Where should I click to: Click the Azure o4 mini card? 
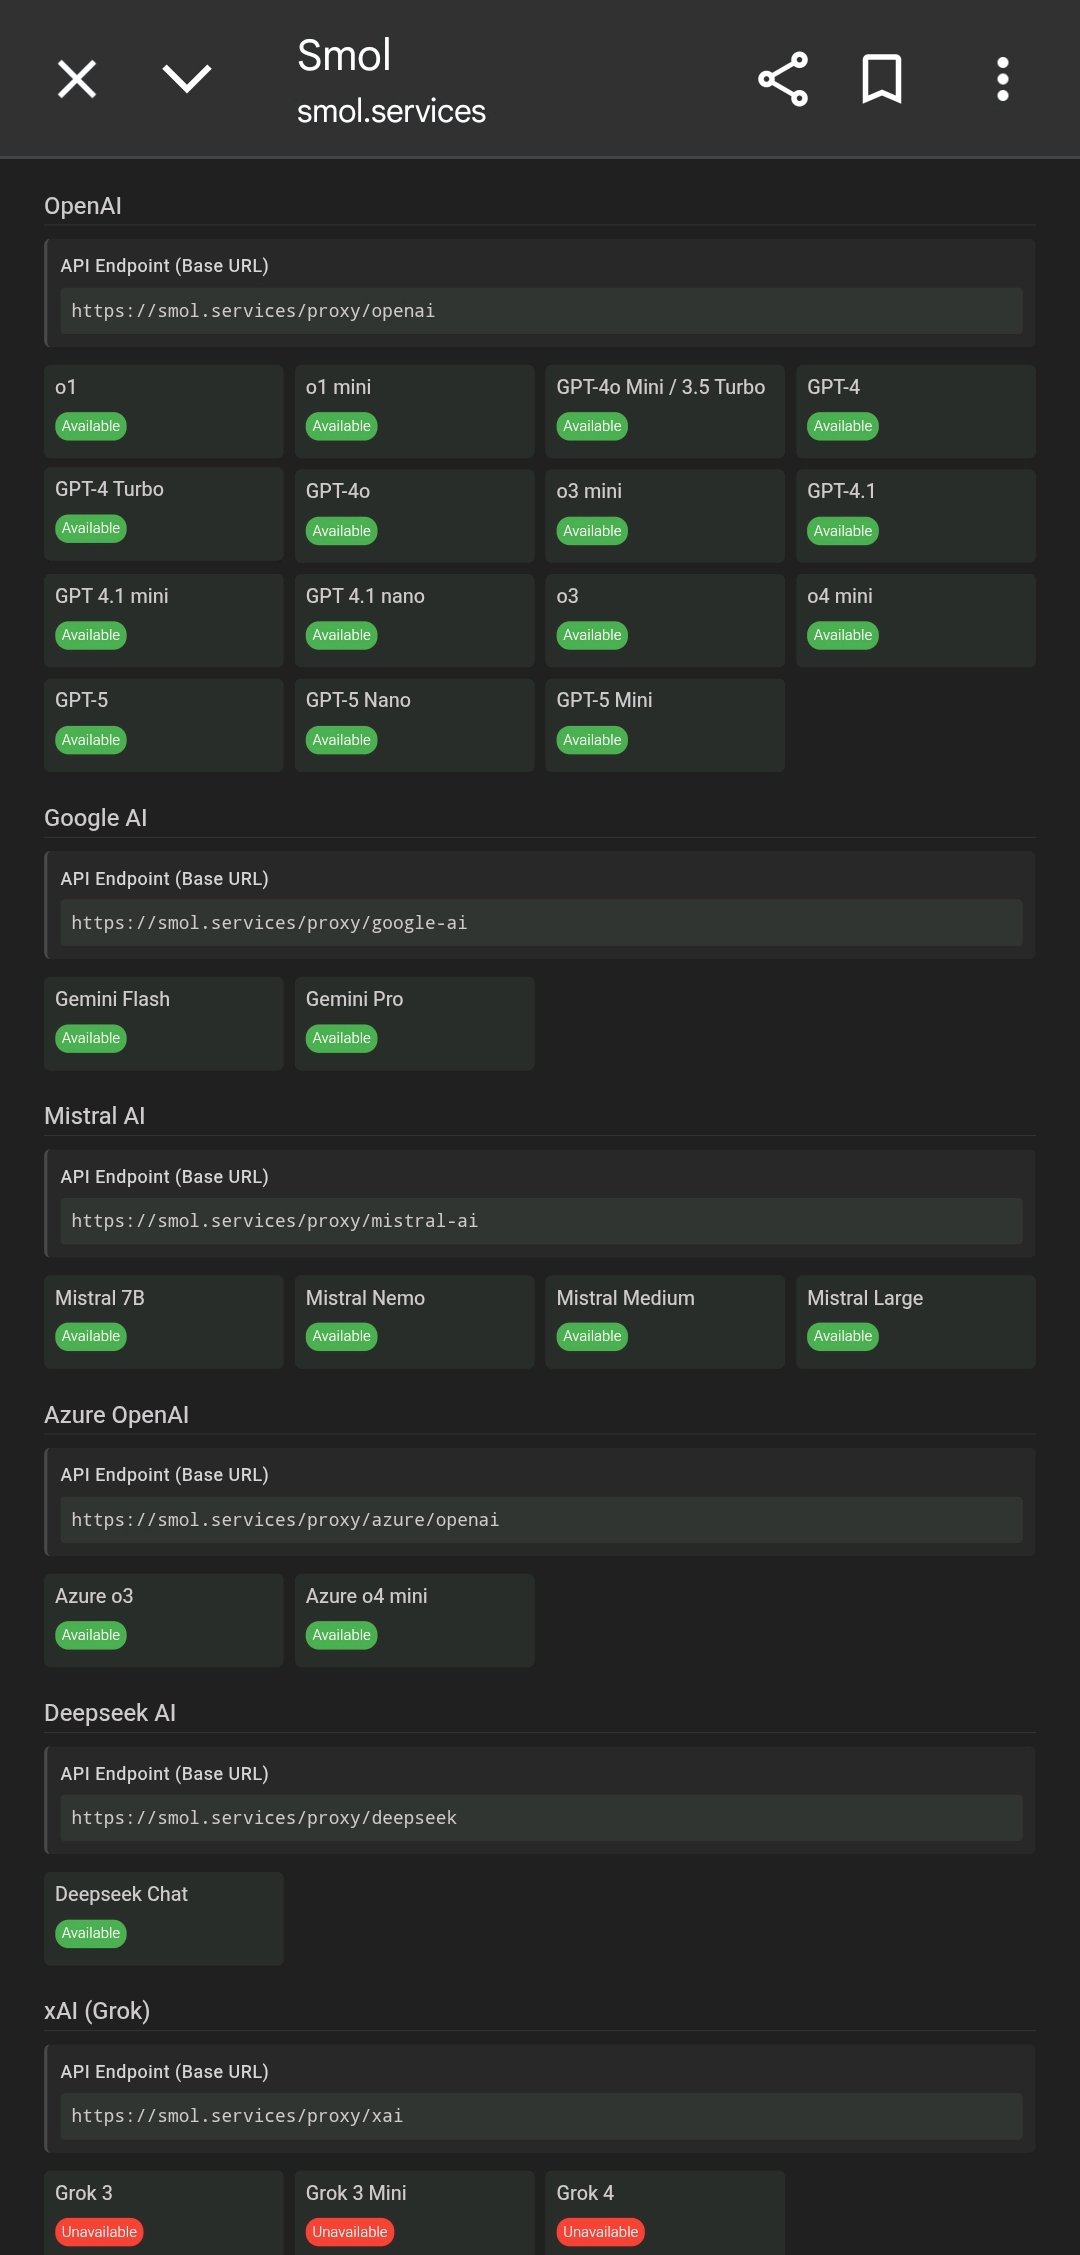tap(414, 1620)
